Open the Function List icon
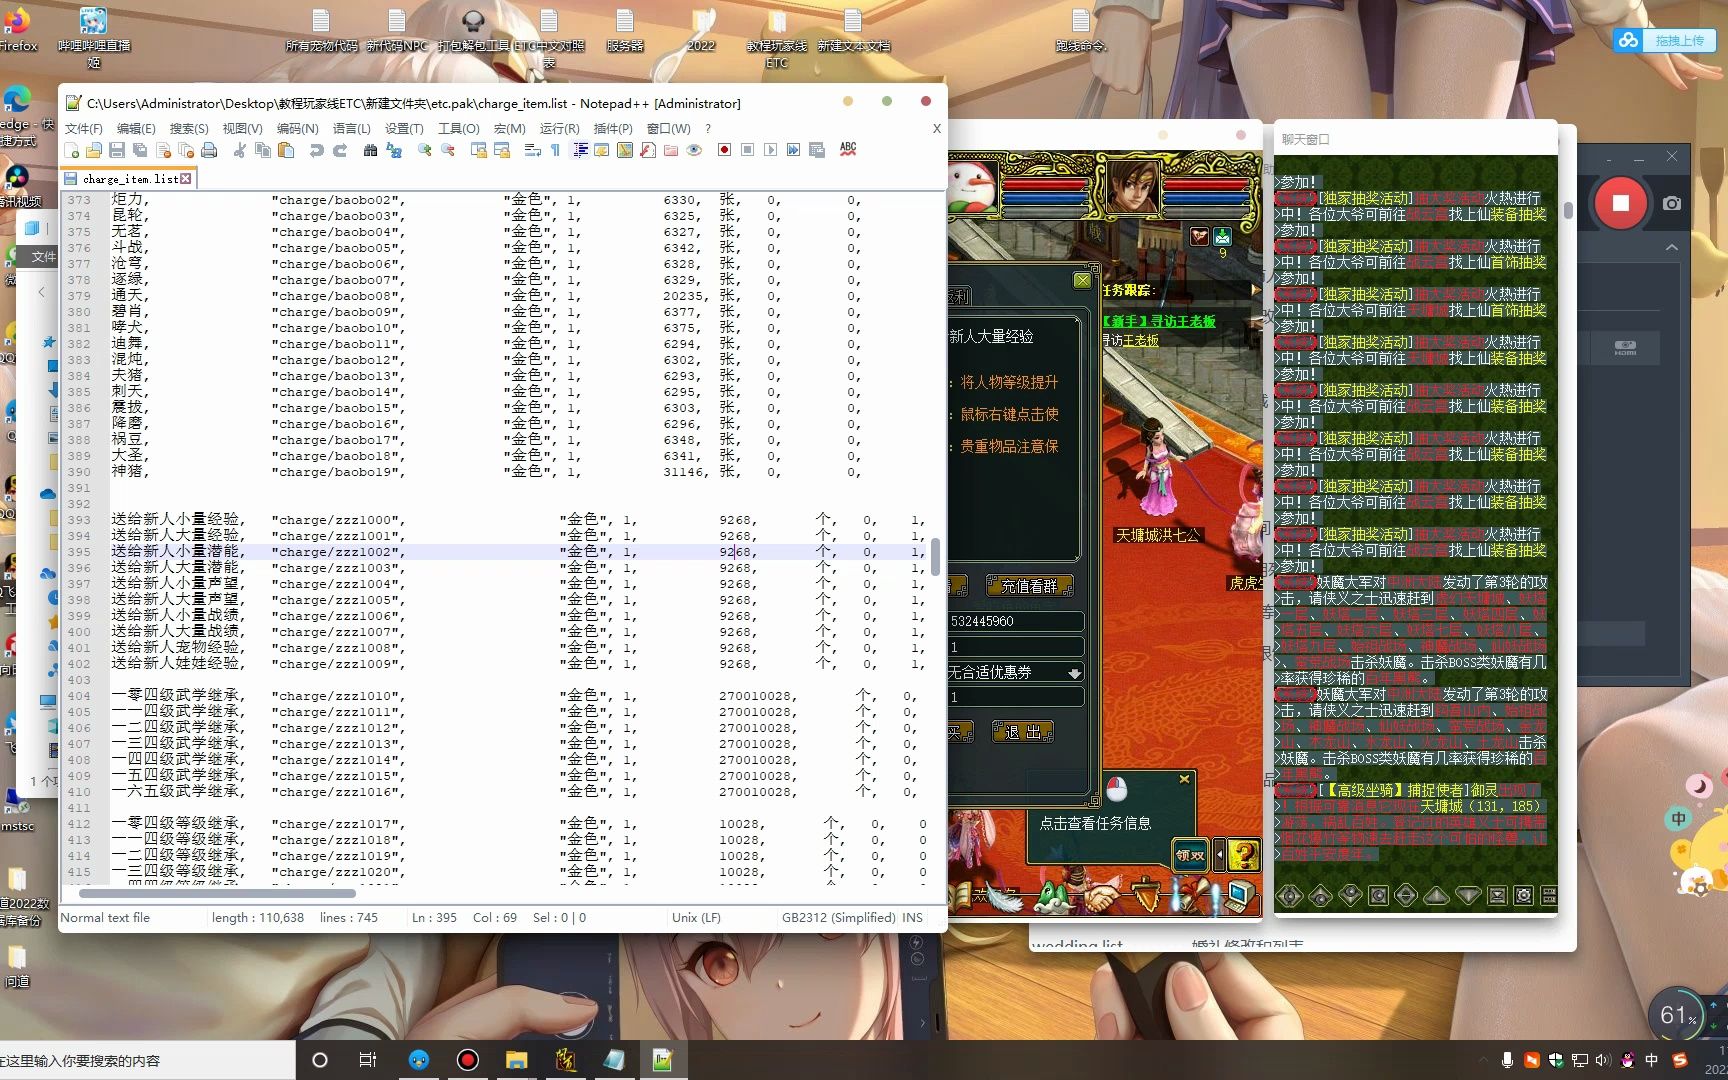This screenshot has height=1080, width=1728. pyautogui.click(x=648, y=150)
